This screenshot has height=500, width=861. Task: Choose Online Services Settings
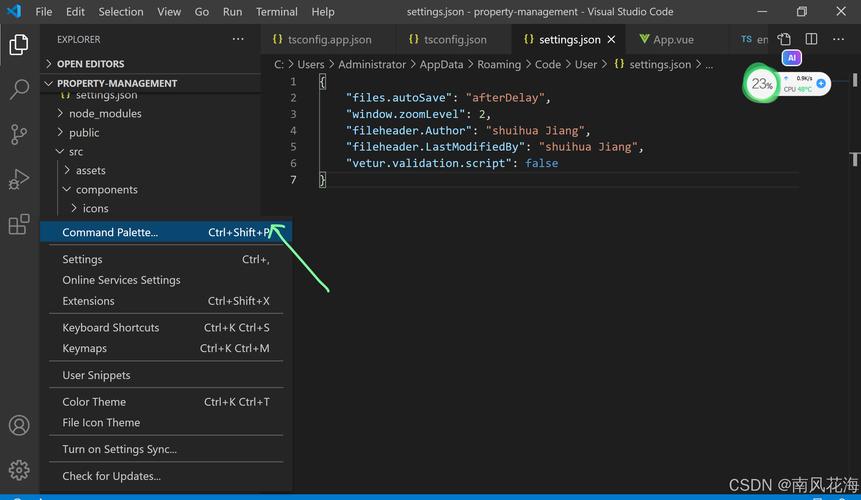click(166, 280)
